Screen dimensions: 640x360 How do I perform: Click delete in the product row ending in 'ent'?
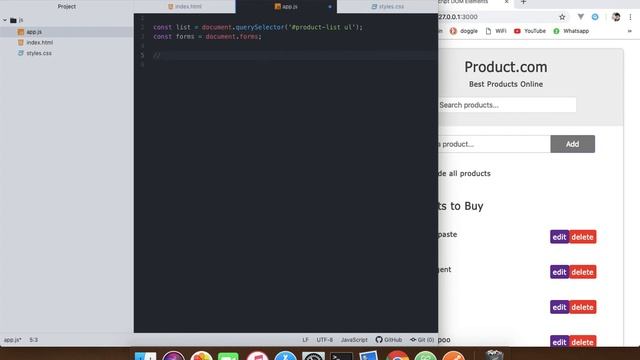pos(582,272)
